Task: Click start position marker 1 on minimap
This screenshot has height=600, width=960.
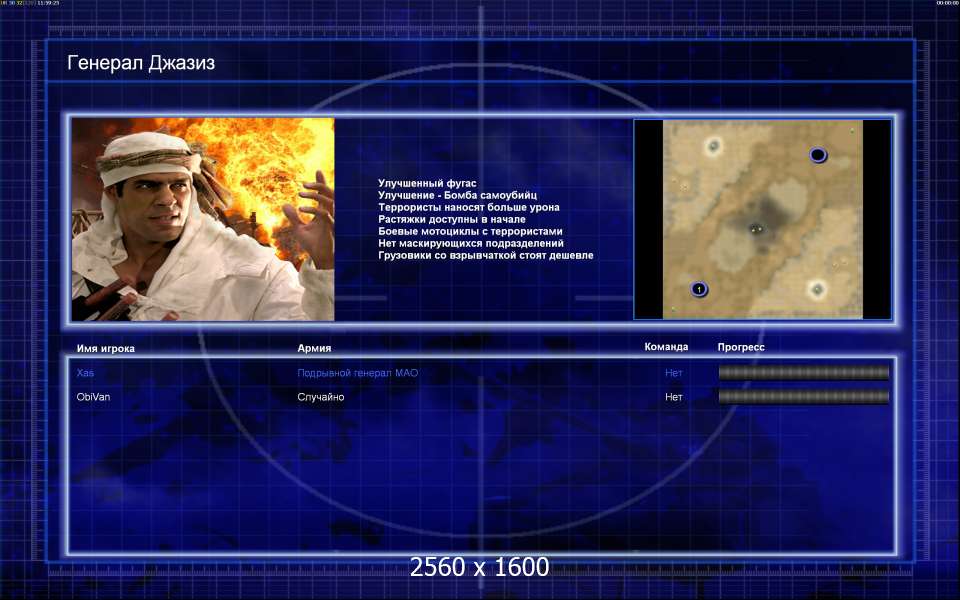Action: [x=699, y=289]
